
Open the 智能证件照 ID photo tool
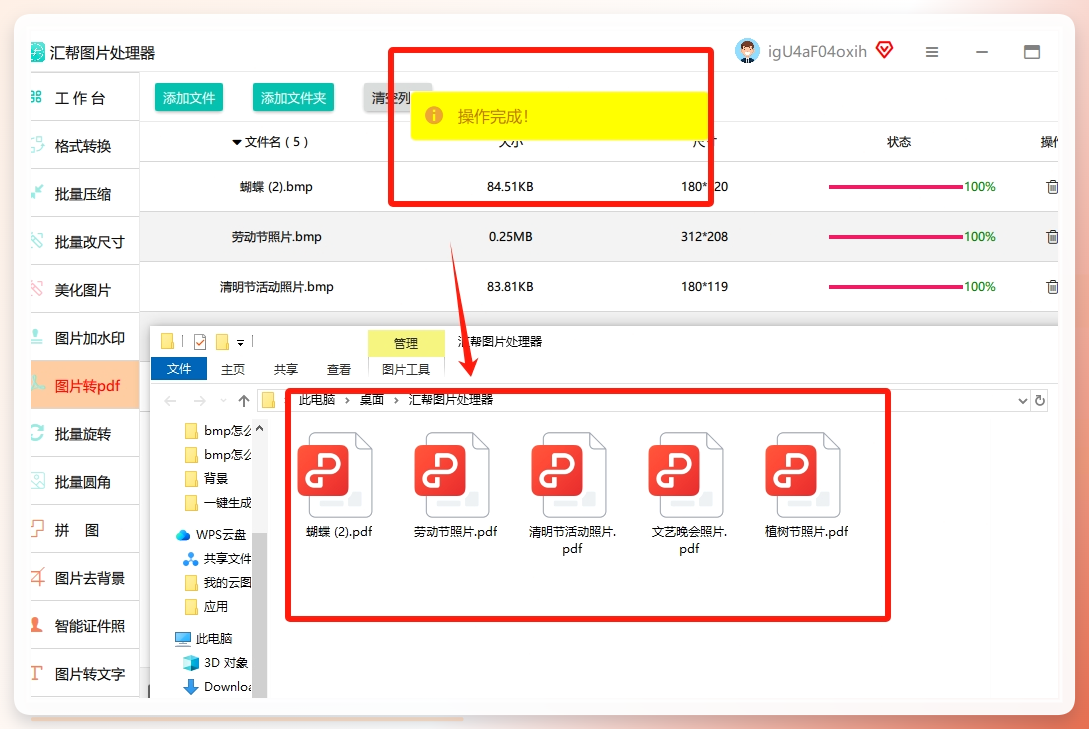85,626
